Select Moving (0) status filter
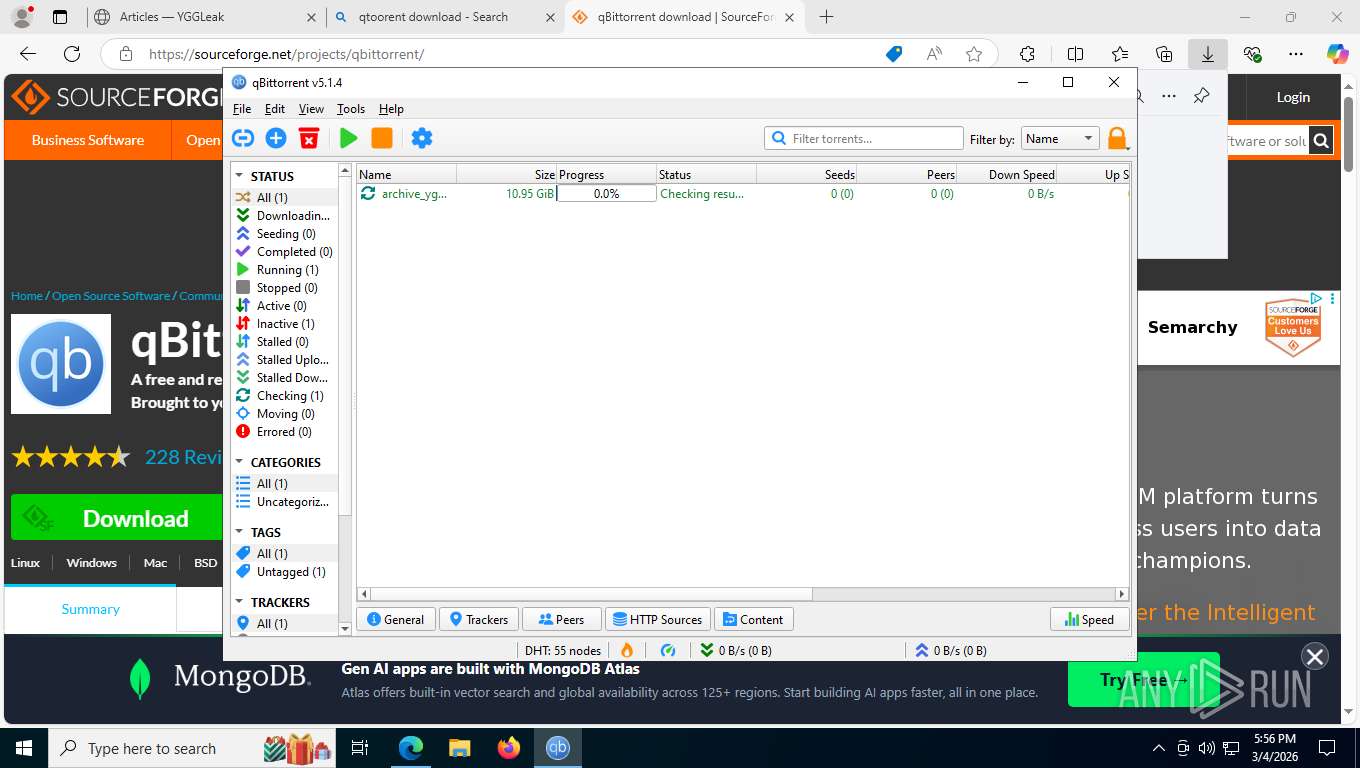 [x=284, y=414]
